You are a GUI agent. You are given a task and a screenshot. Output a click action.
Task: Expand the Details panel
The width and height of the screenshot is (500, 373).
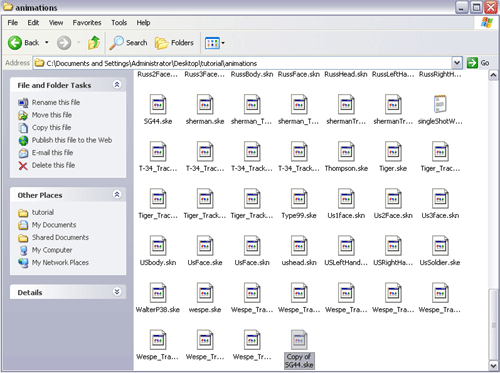[117, 292]
